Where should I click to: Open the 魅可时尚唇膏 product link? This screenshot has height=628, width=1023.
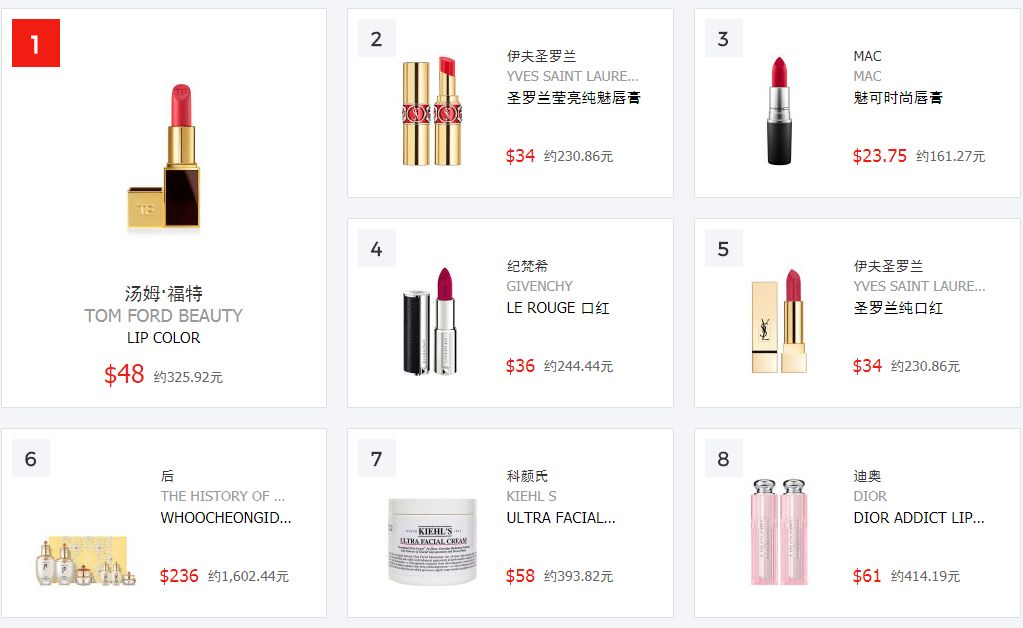[x=898, y=98]
